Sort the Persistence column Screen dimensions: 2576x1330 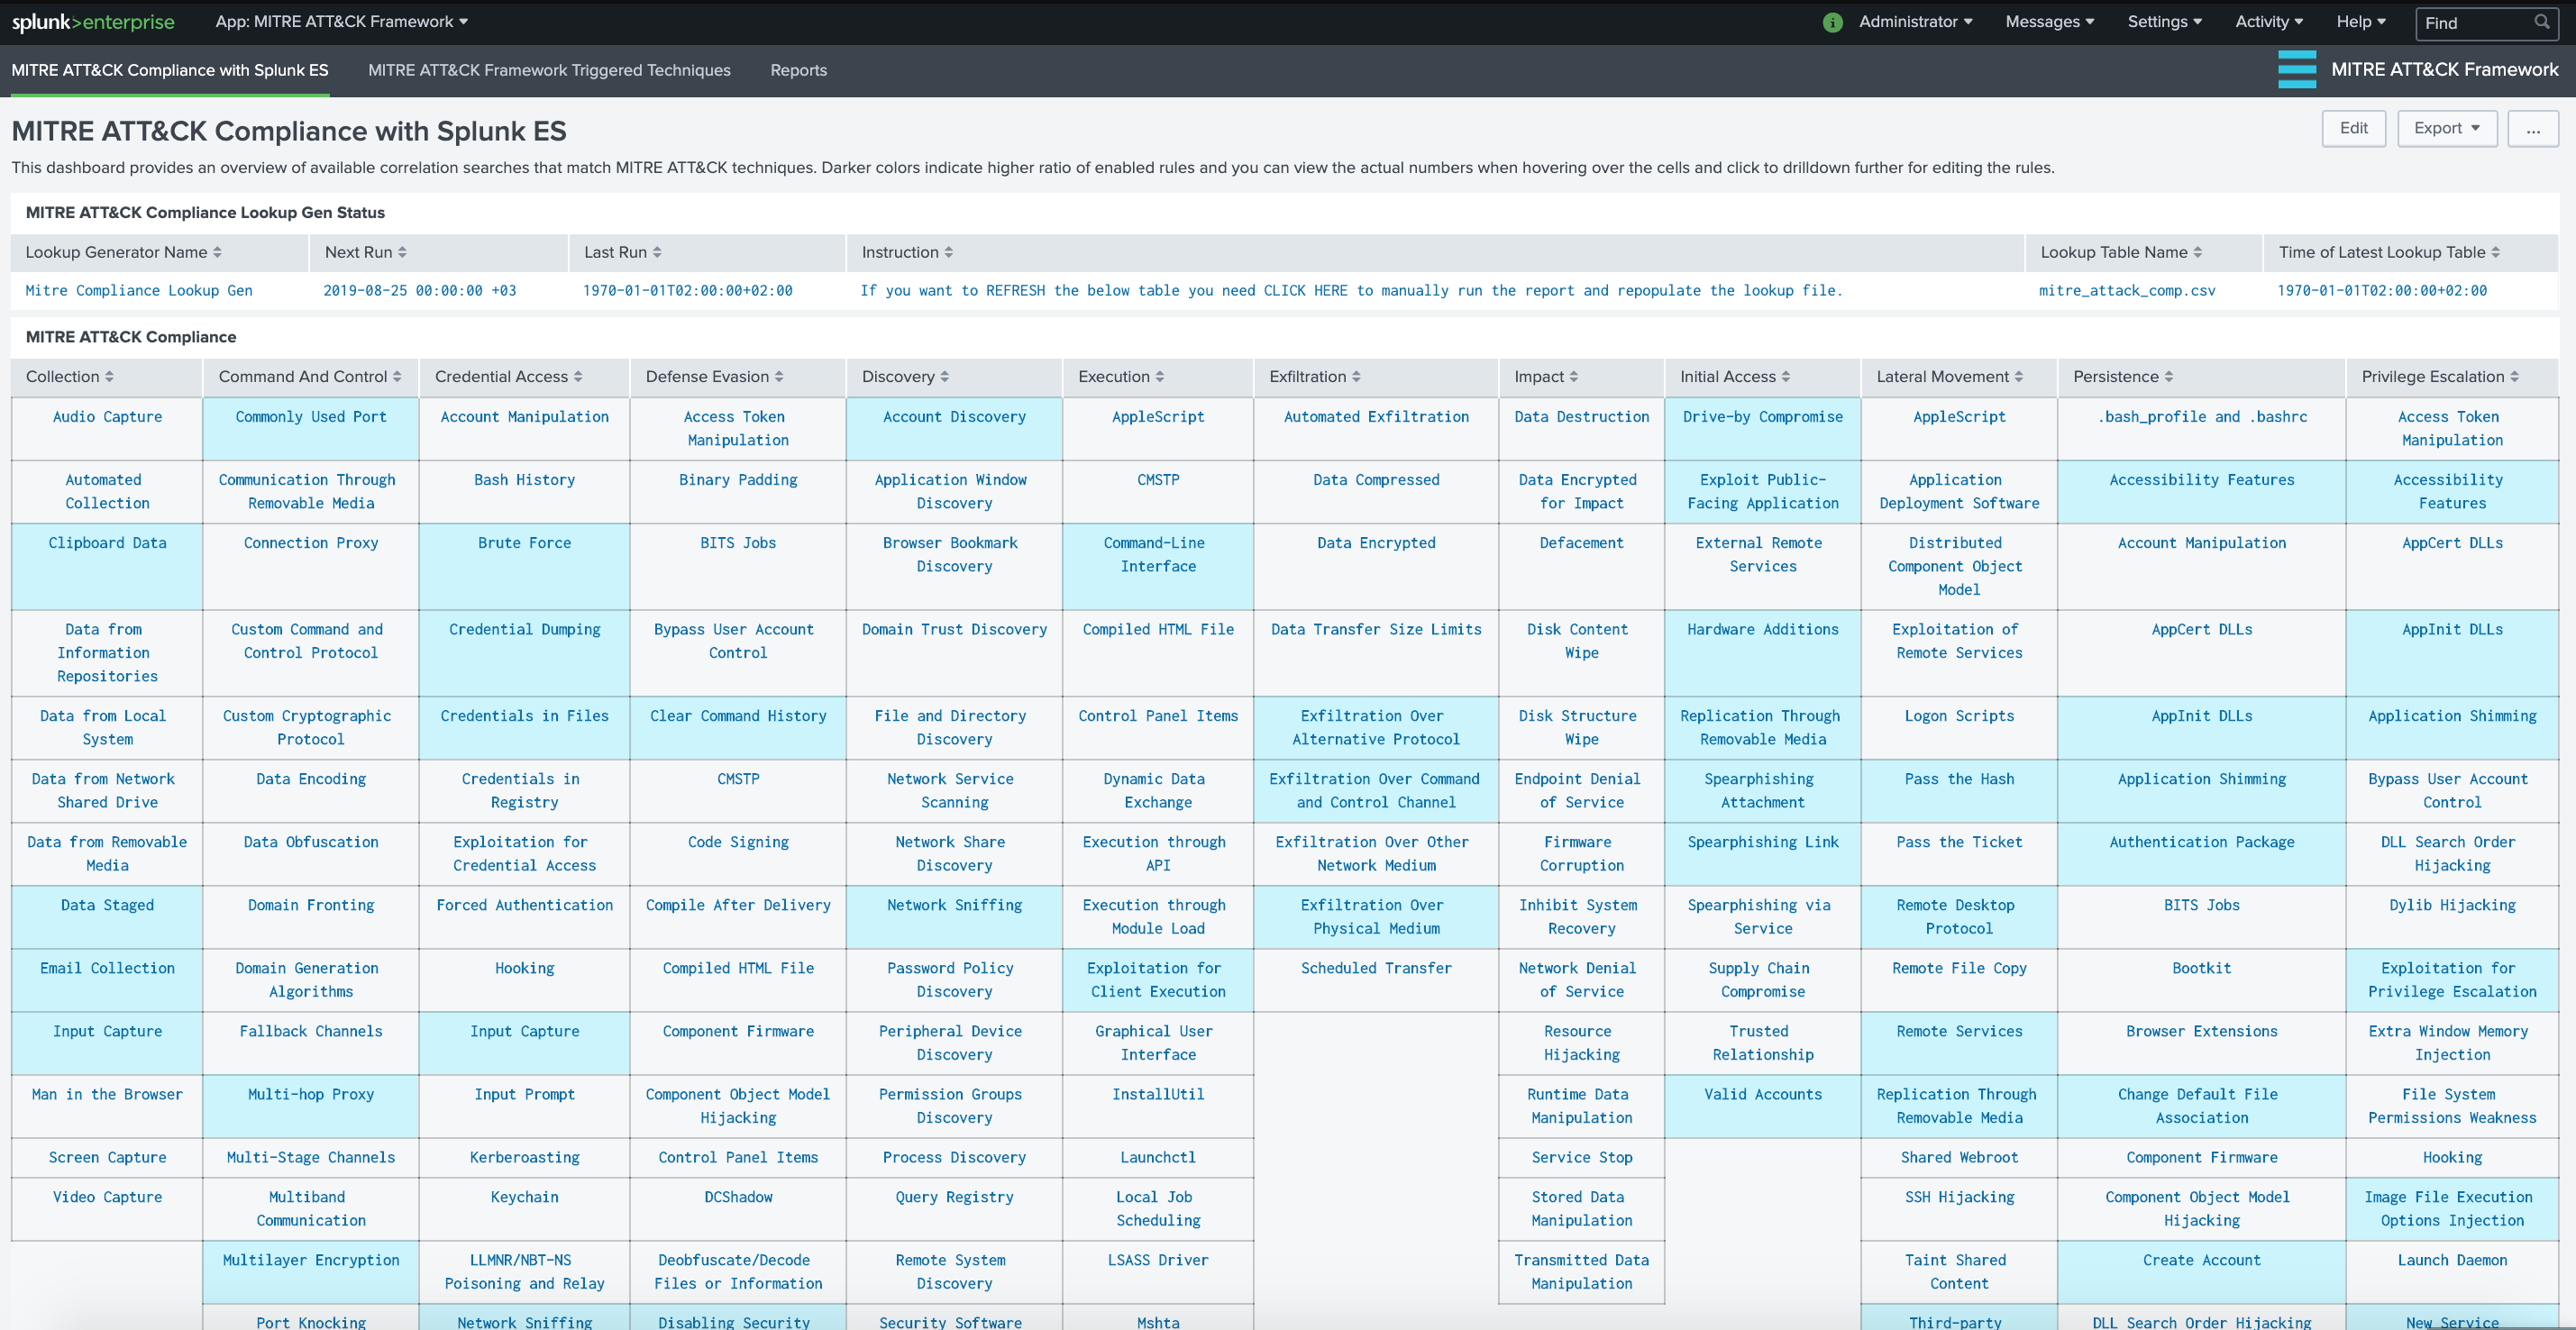pos(2123,376)
